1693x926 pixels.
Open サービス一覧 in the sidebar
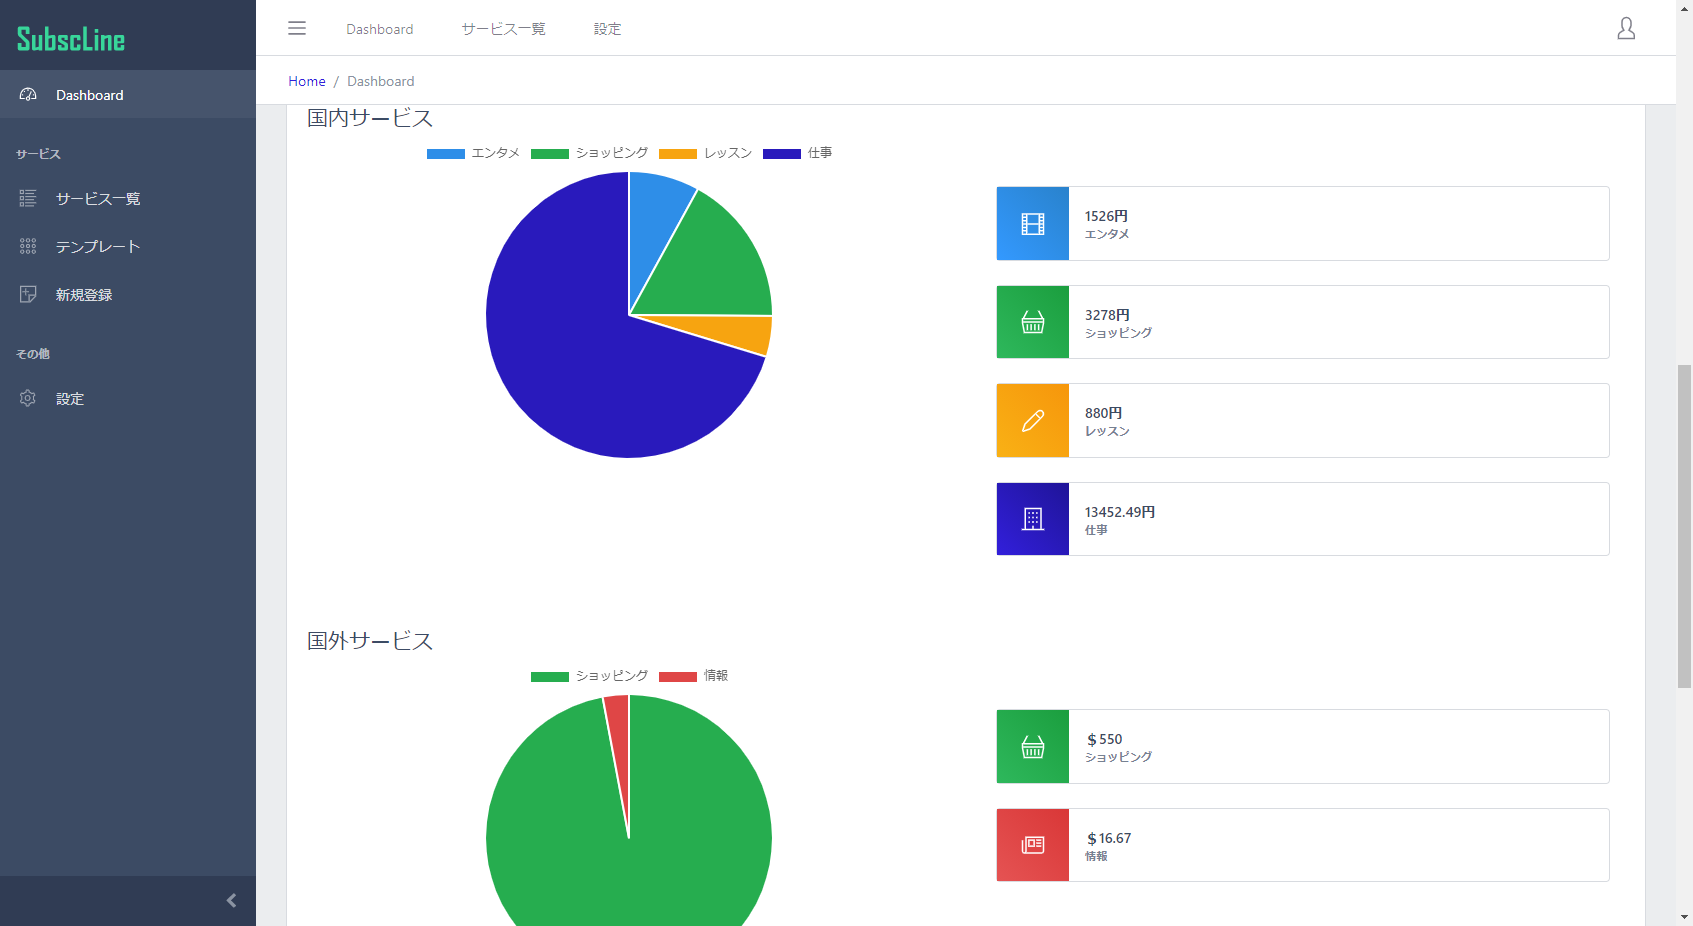point(98,199)
